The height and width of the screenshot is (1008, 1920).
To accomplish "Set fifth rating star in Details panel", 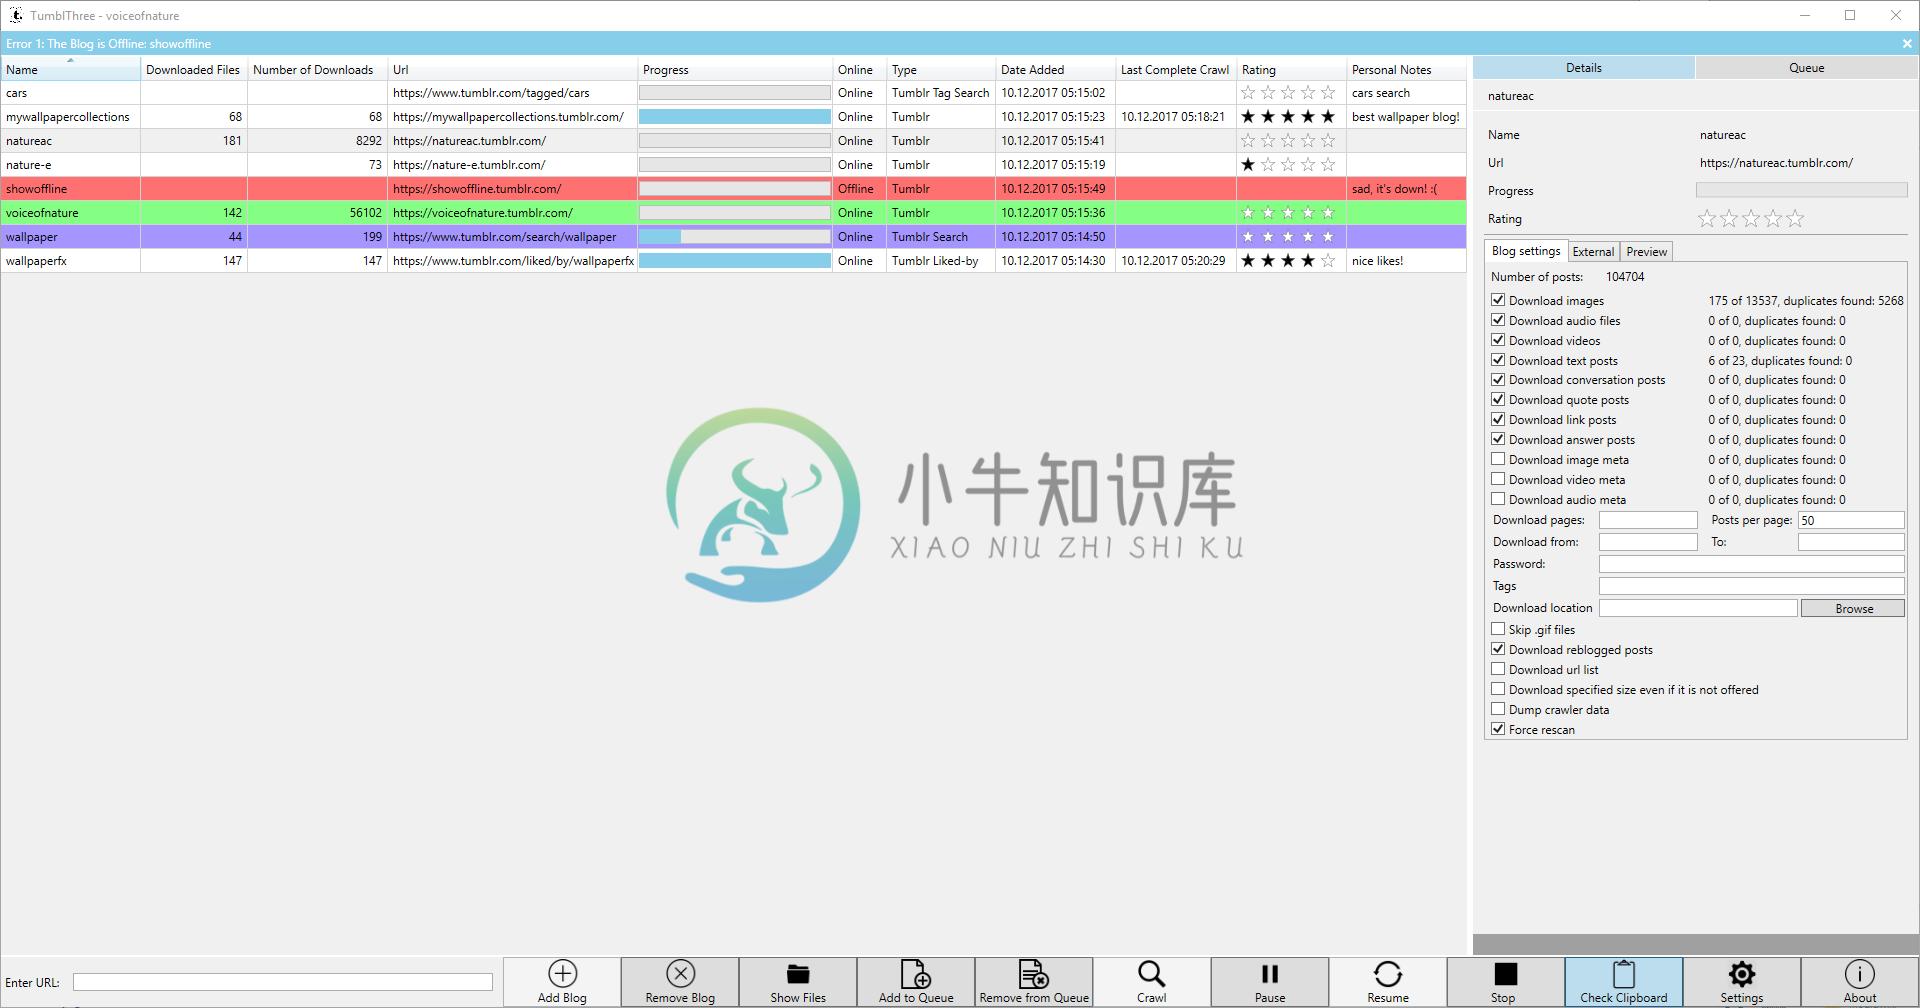I will [1795, 218].
